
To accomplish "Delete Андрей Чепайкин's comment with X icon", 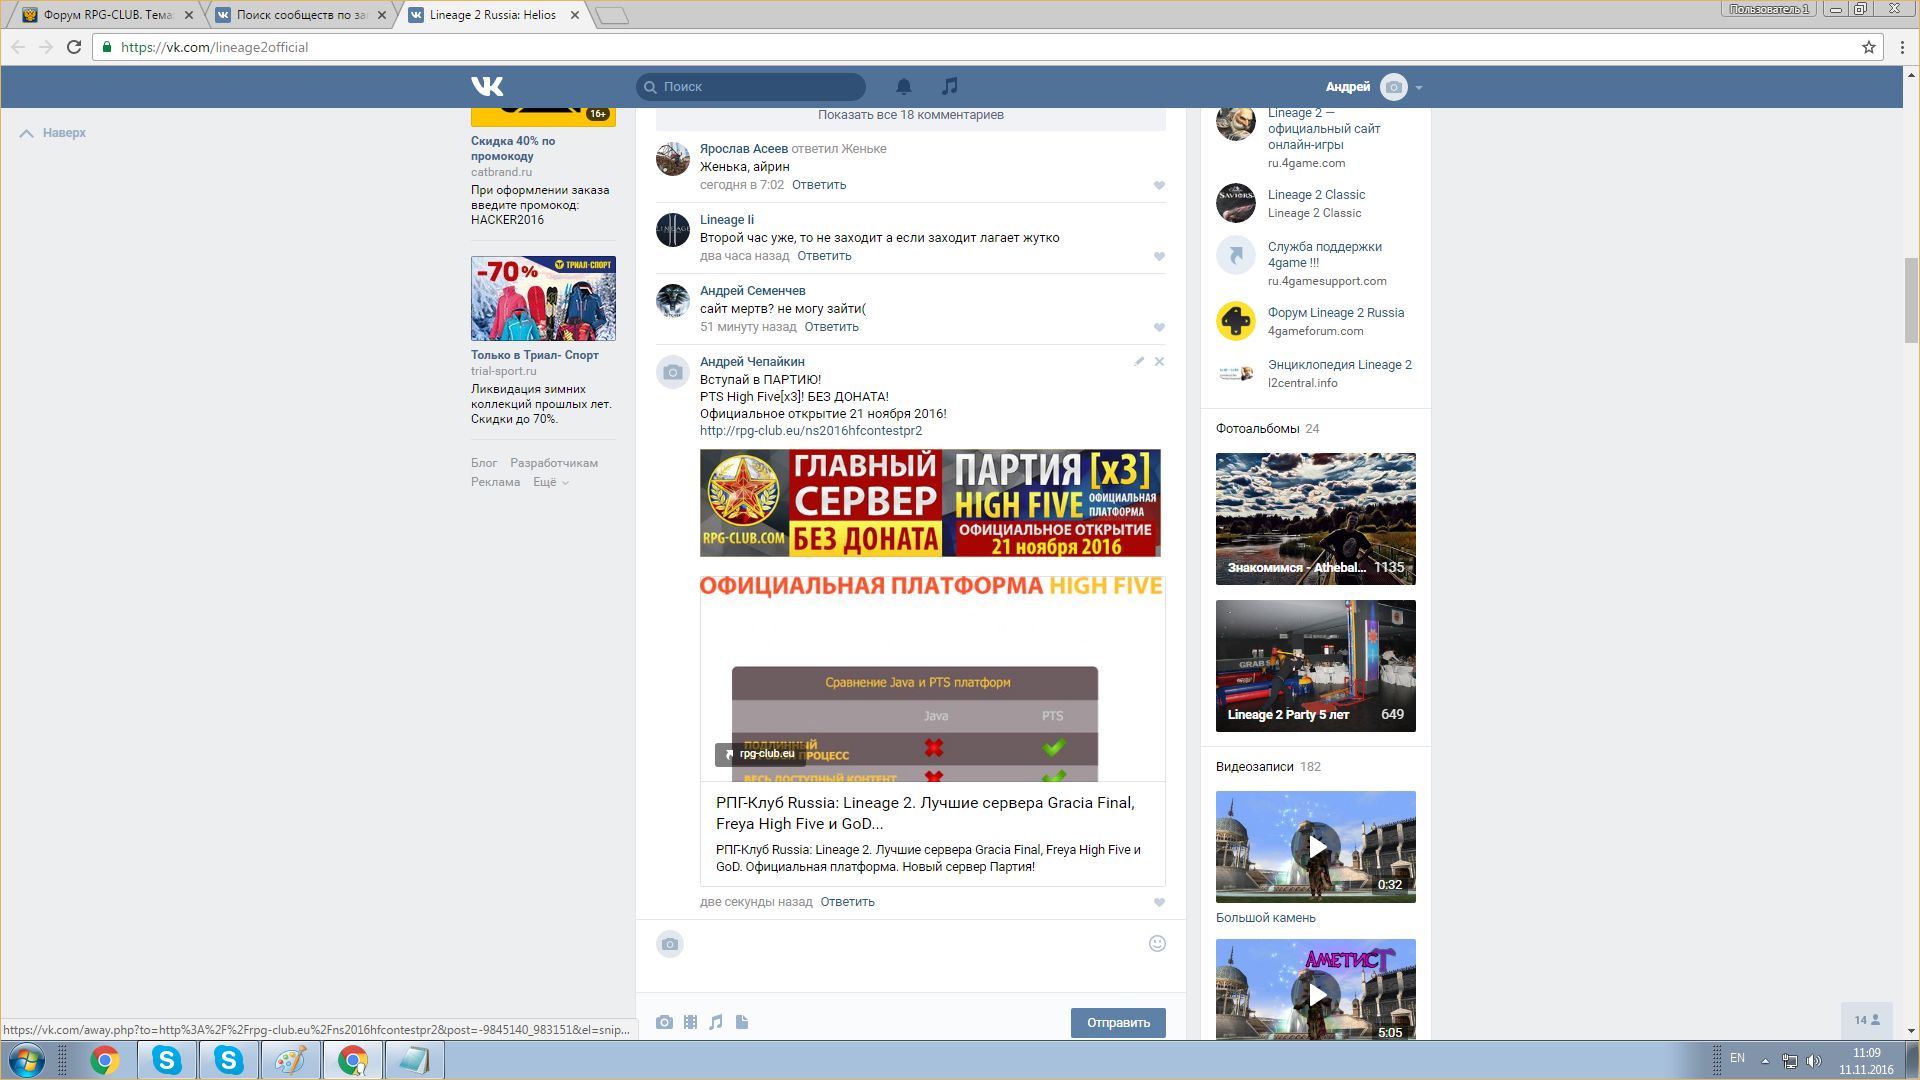I will 1159,361.
